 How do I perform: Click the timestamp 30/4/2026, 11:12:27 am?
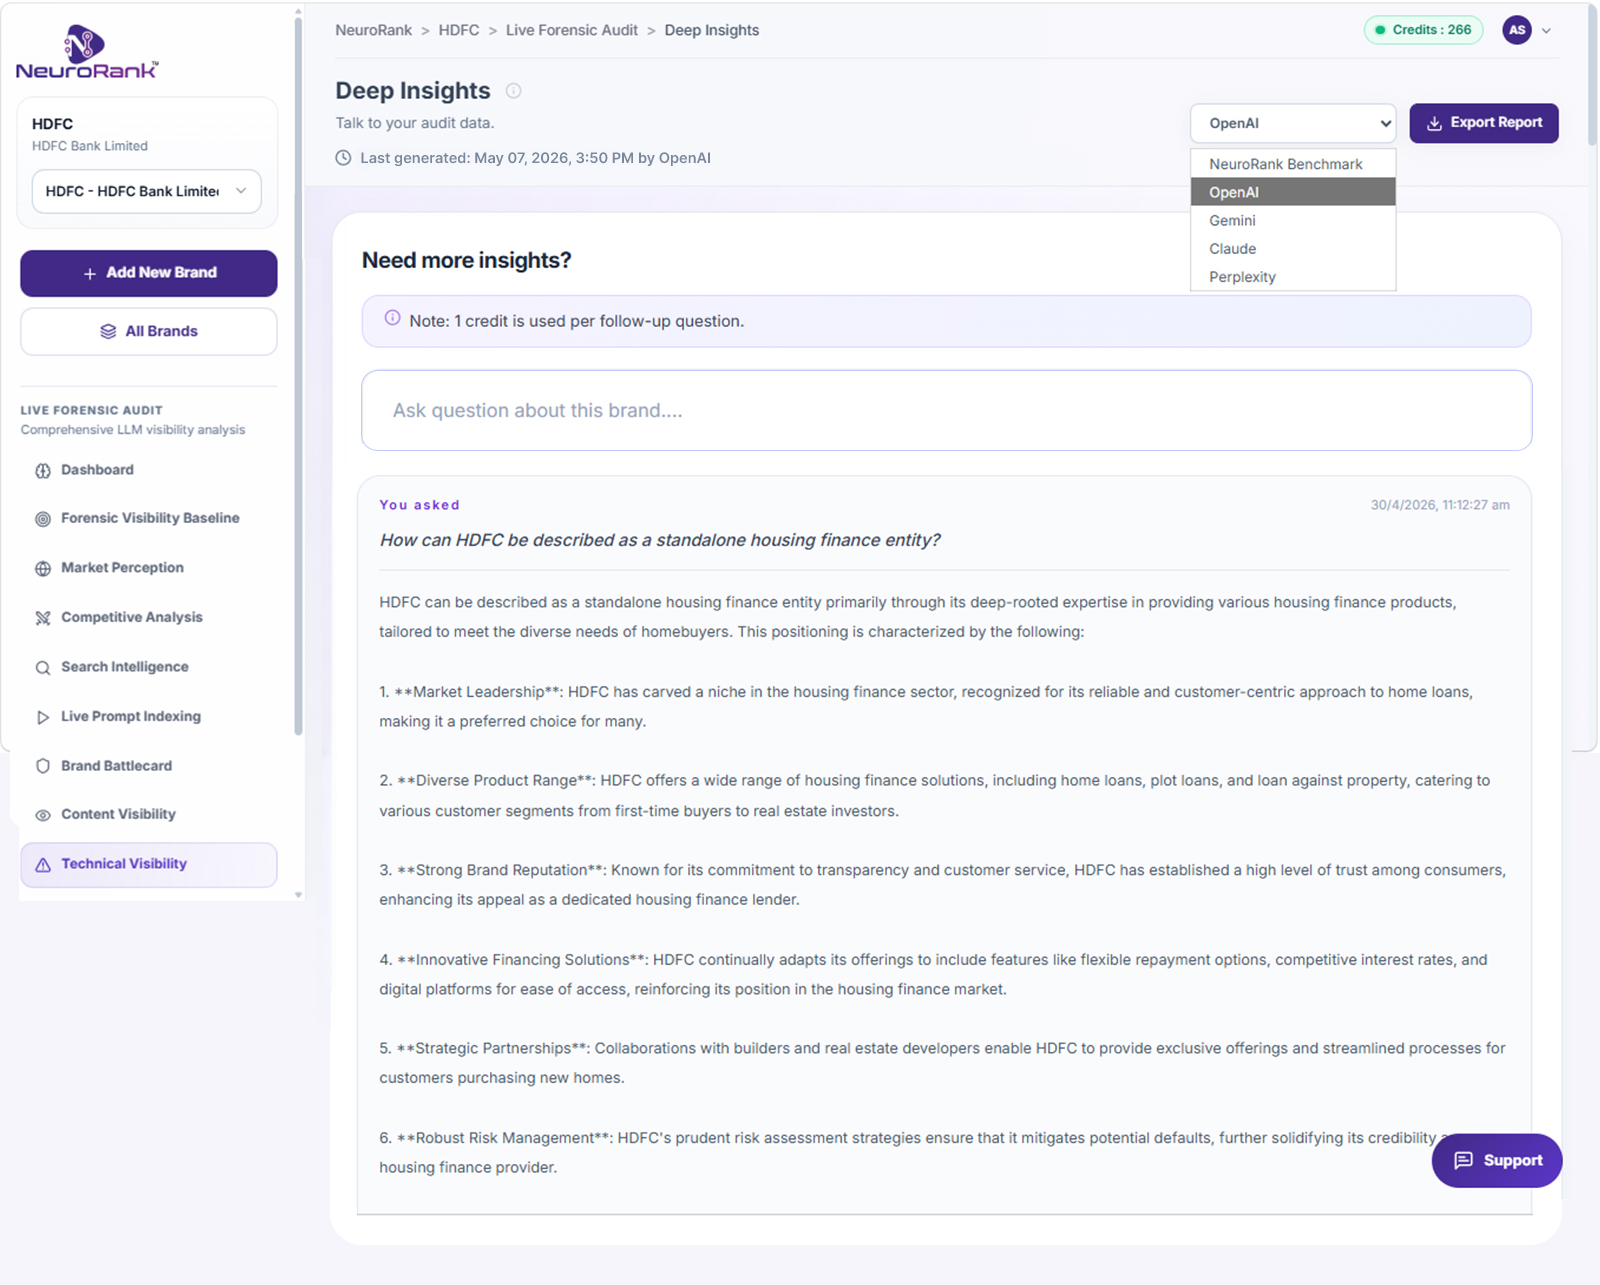[1440, 505]
